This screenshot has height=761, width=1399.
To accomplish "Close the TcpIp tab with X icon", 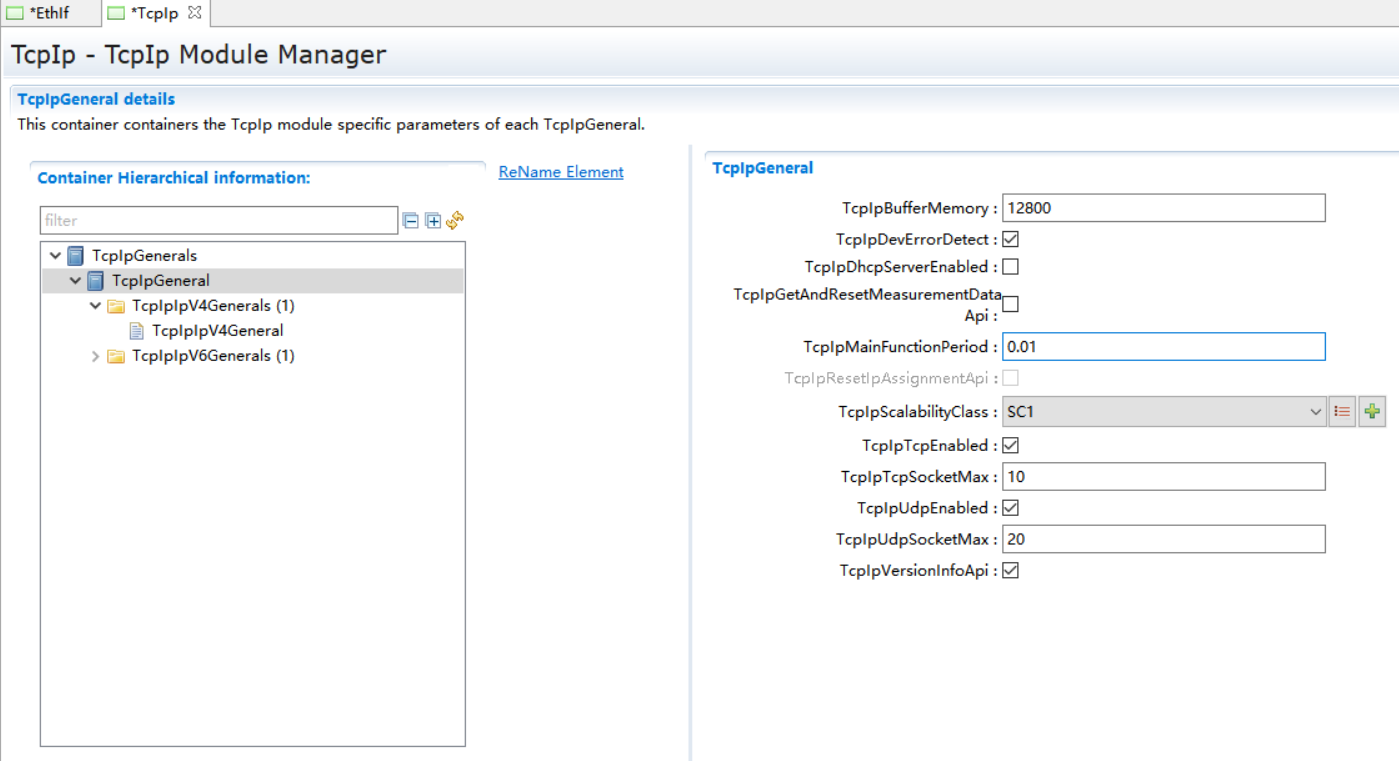I will [x=195, y=13].
